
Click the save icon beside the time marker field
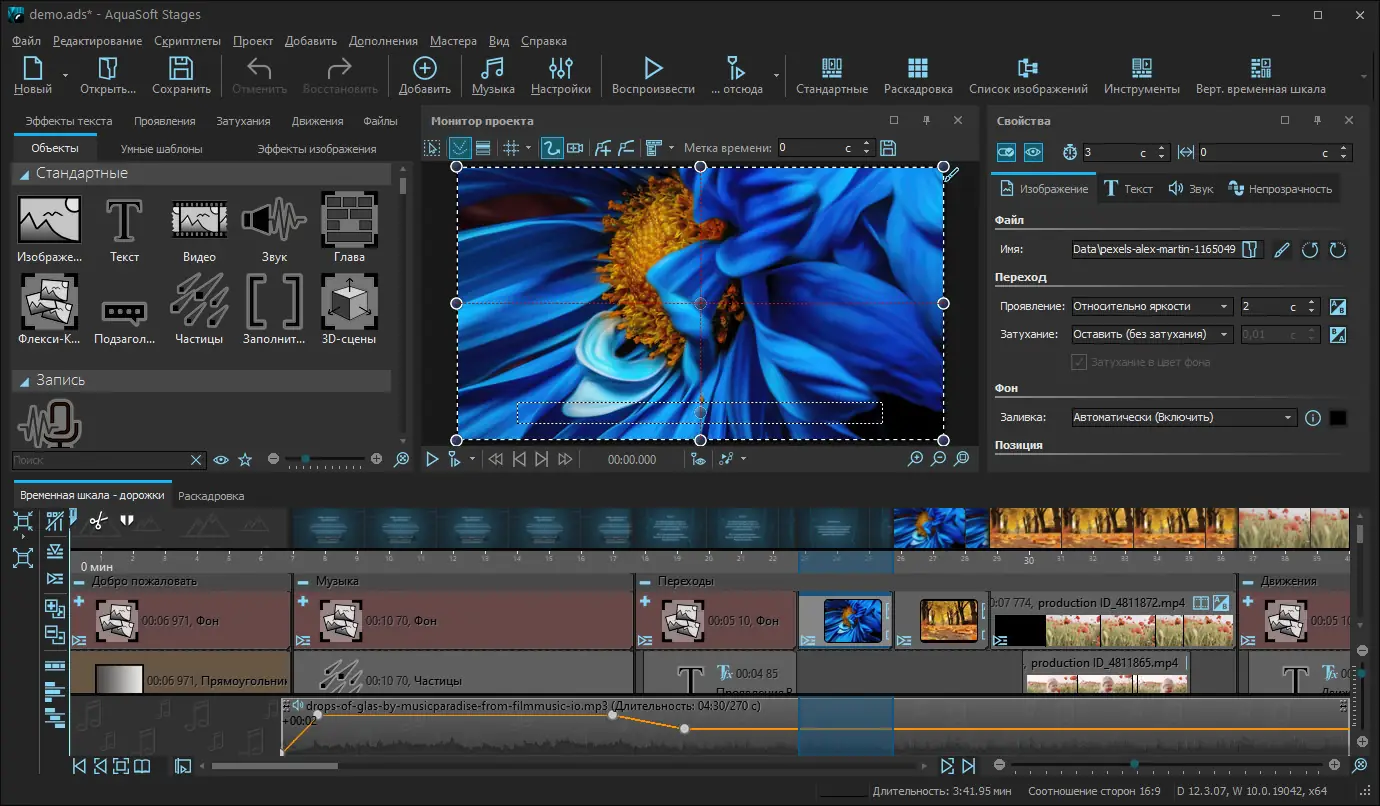point(887,148)
